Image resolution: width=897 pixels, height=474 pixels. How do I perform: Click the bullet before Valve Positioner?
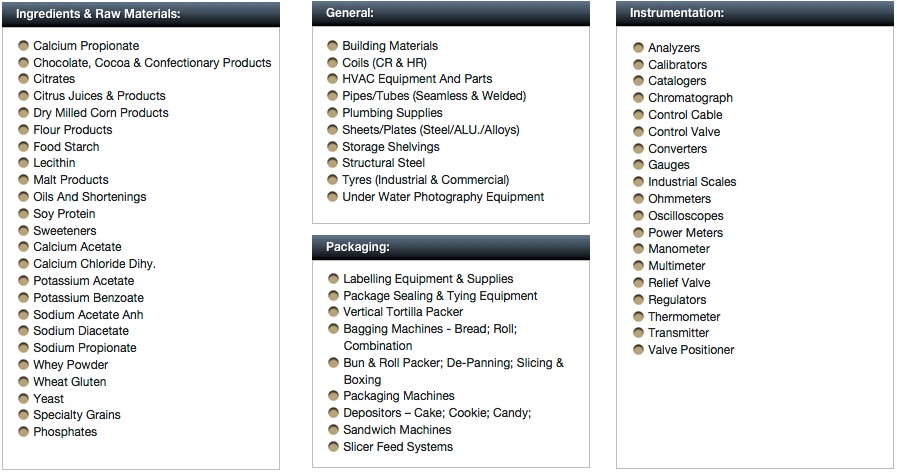coord(638,349)
